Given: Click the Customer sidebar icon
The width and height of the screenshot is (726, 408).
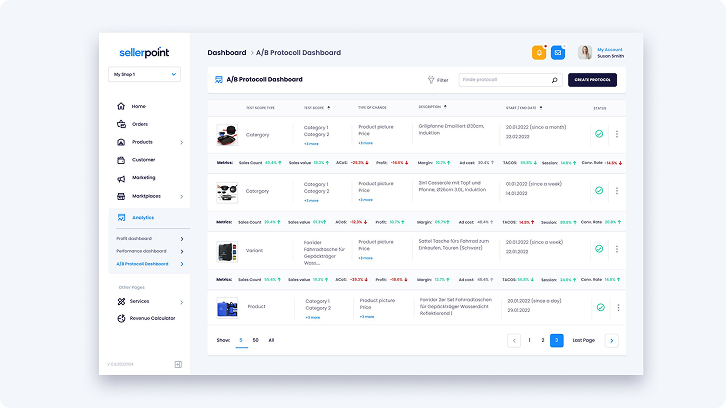Looking at the screenshot, I should click(x=121, y=160).
